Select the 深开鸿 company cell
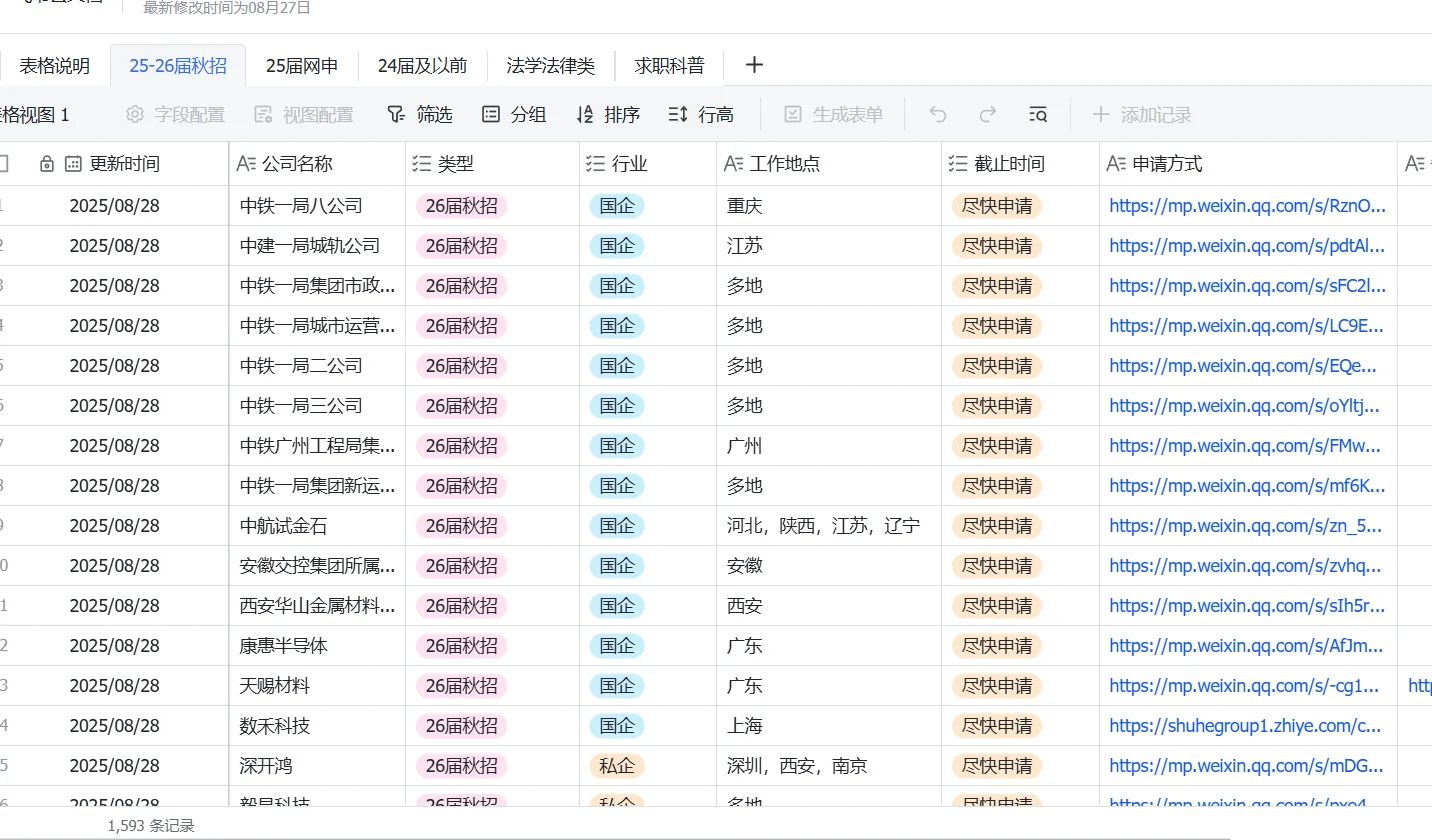This screenshot has height=840, width=1432. tap(318, 766)
